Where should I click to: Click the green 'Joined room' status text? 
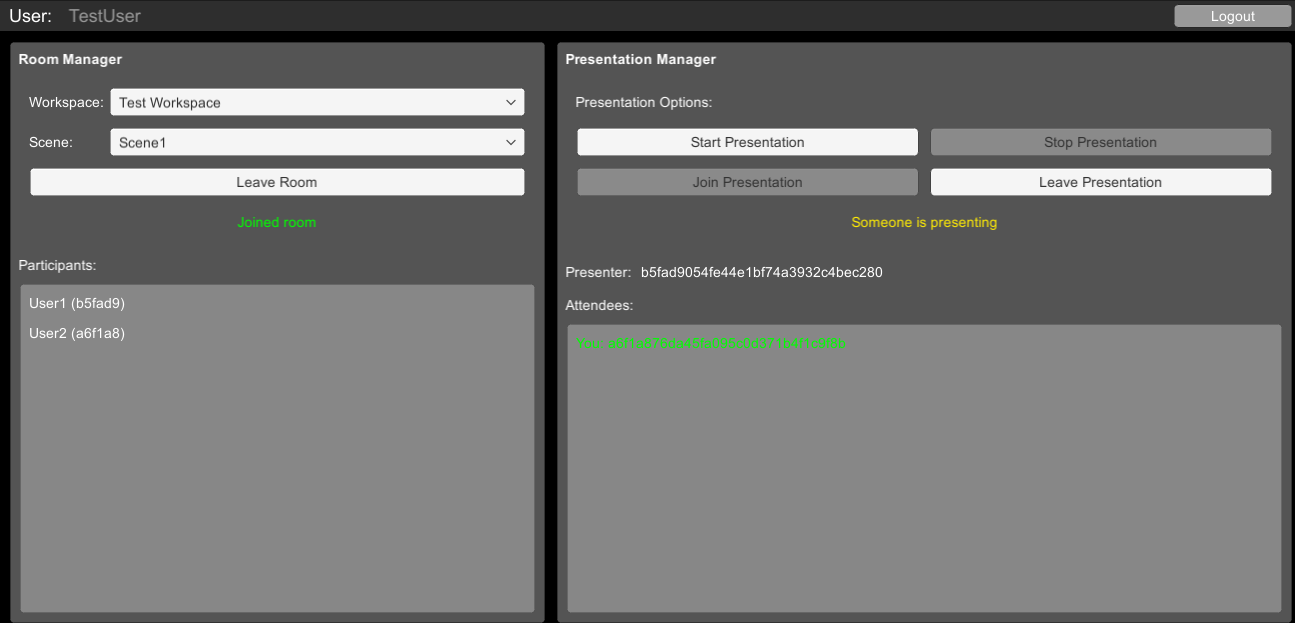(276, 222)
